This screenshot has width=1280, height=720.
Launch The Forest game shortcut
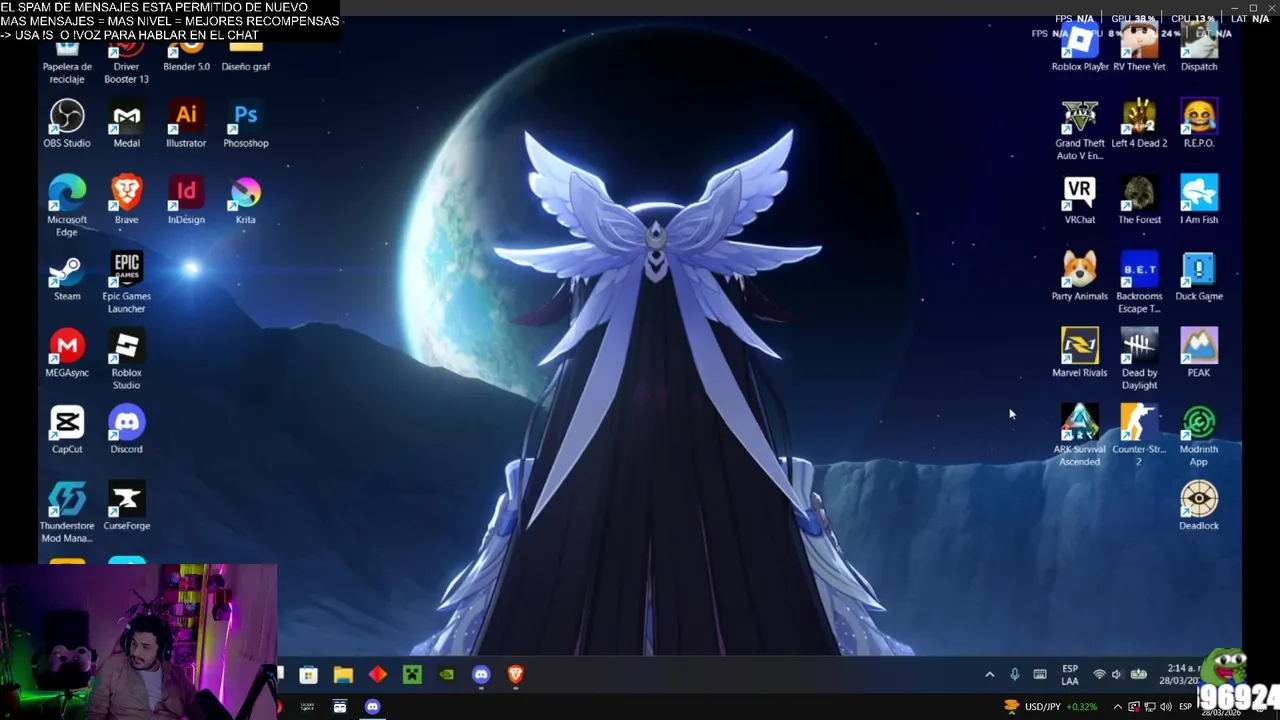[x=1139, y=200]
